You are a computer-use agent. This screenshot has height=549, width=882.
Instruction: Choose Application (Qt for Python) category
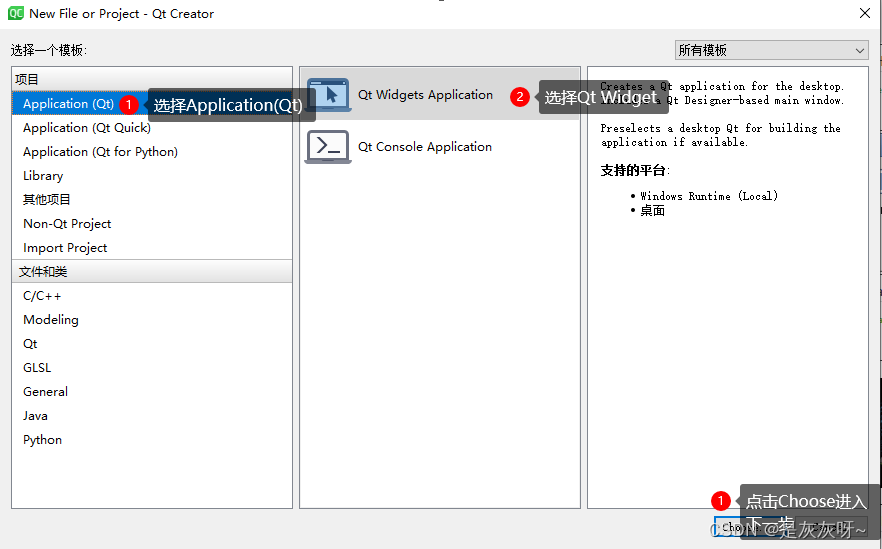pyautogui.click(x=100, y=152)
